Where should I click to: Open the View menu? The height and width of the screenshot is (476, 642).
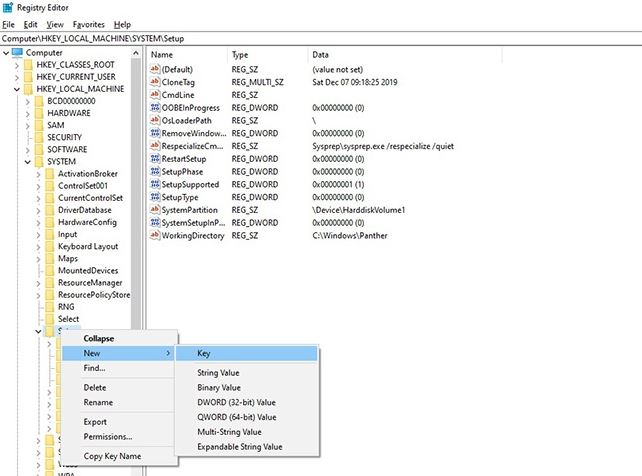55,25
